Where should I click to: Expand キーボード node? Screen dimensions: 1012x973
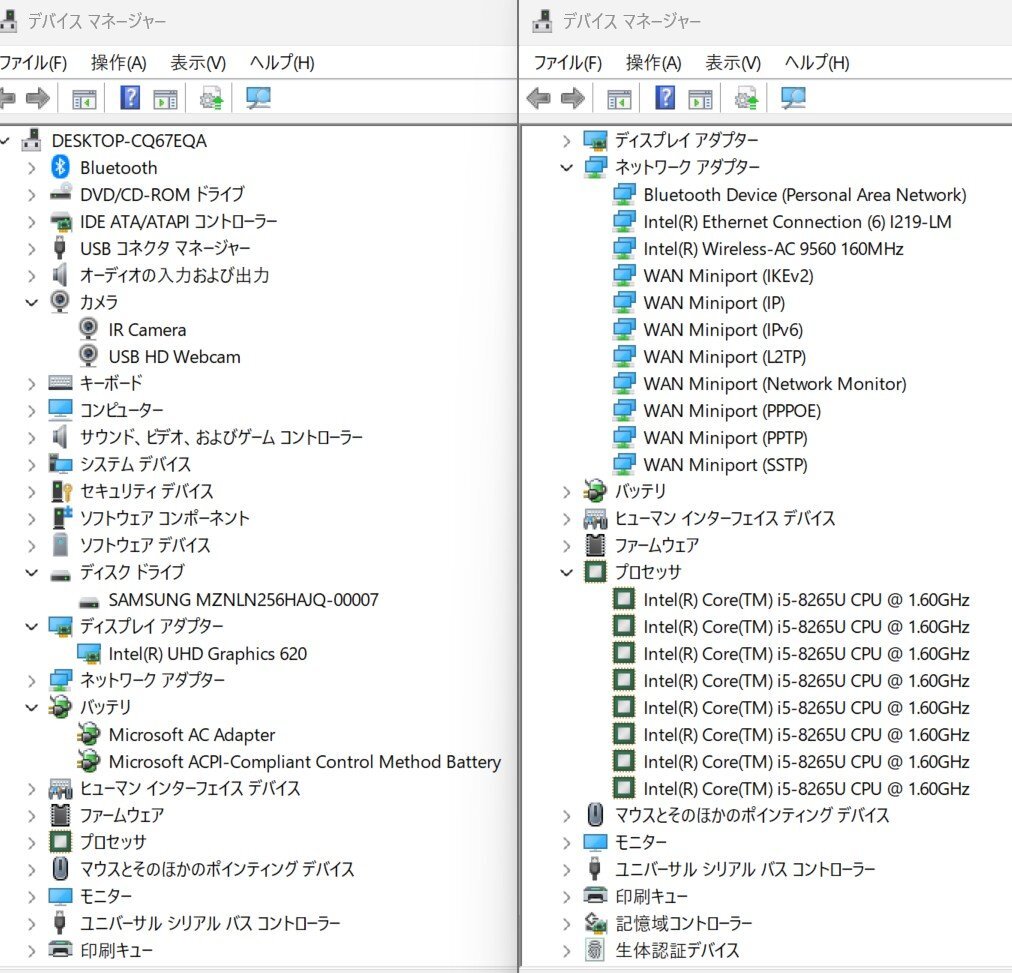click(31, 384)
